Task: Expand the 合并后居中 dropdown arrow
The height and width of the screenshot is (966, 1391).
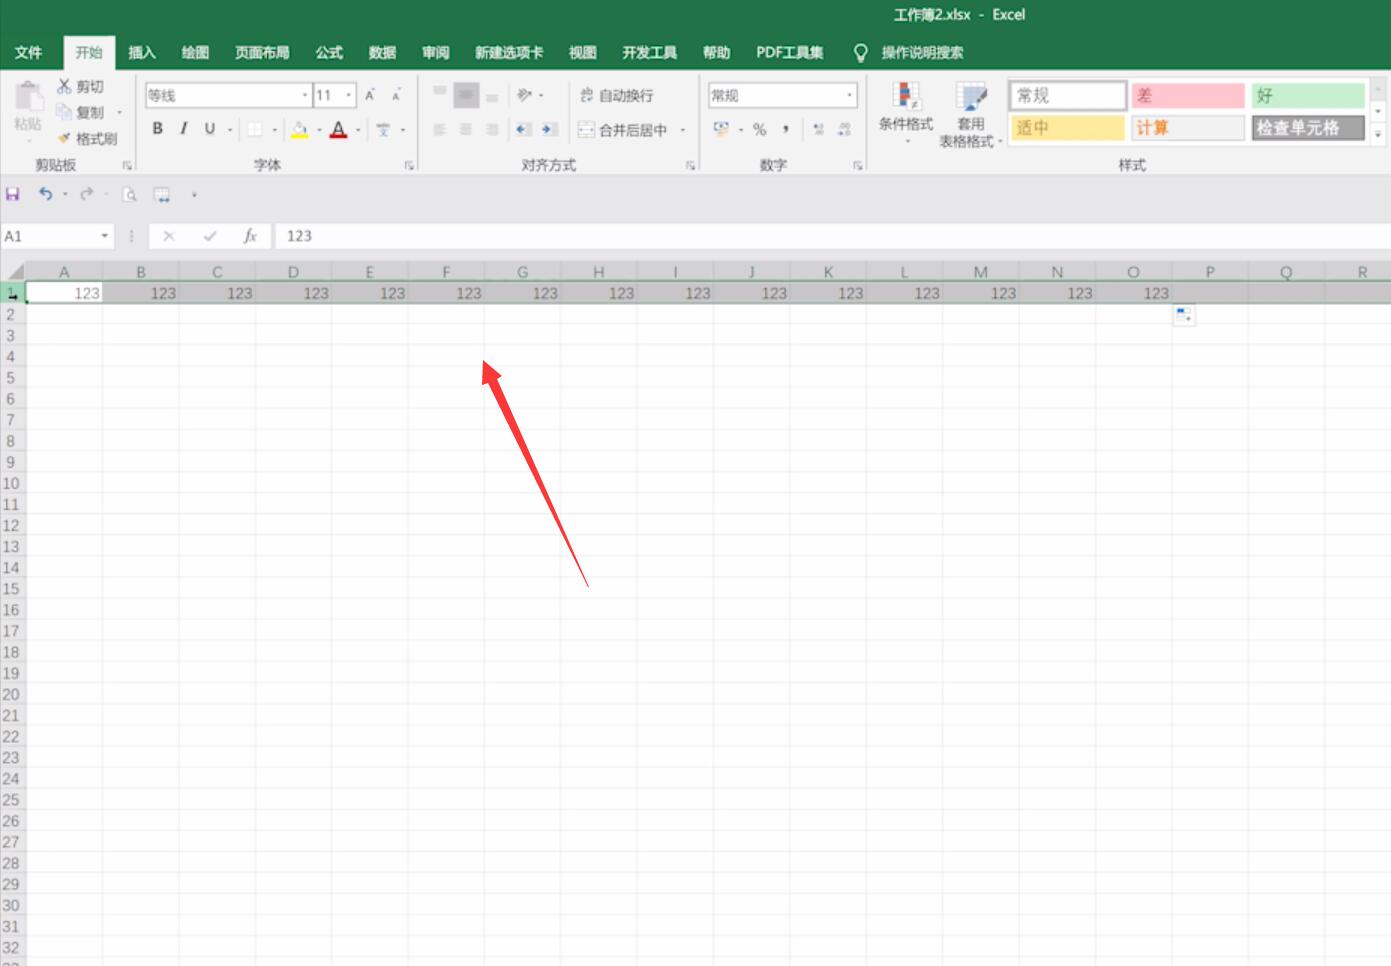Action: [683, 130]
